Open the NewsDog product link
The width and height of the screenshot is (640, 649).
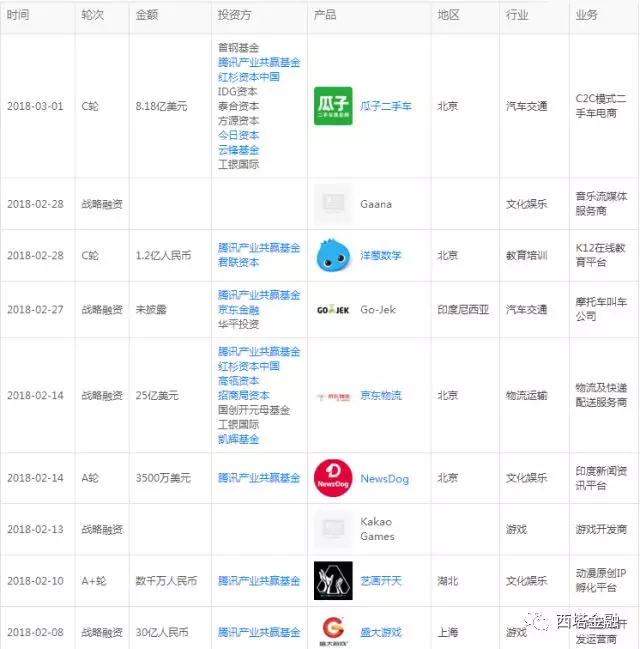point(385,478)
